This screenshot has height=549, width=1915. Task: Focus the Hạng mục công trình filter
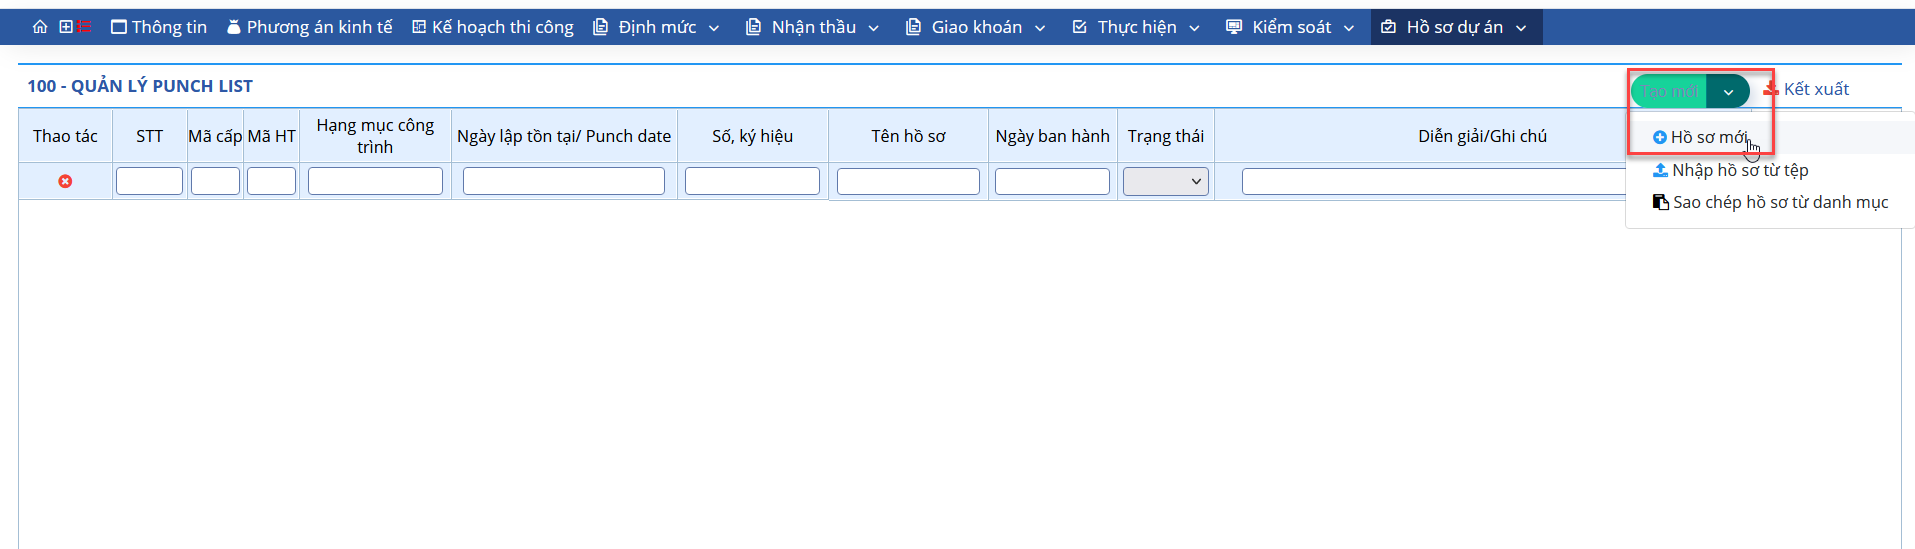[375, 181]
